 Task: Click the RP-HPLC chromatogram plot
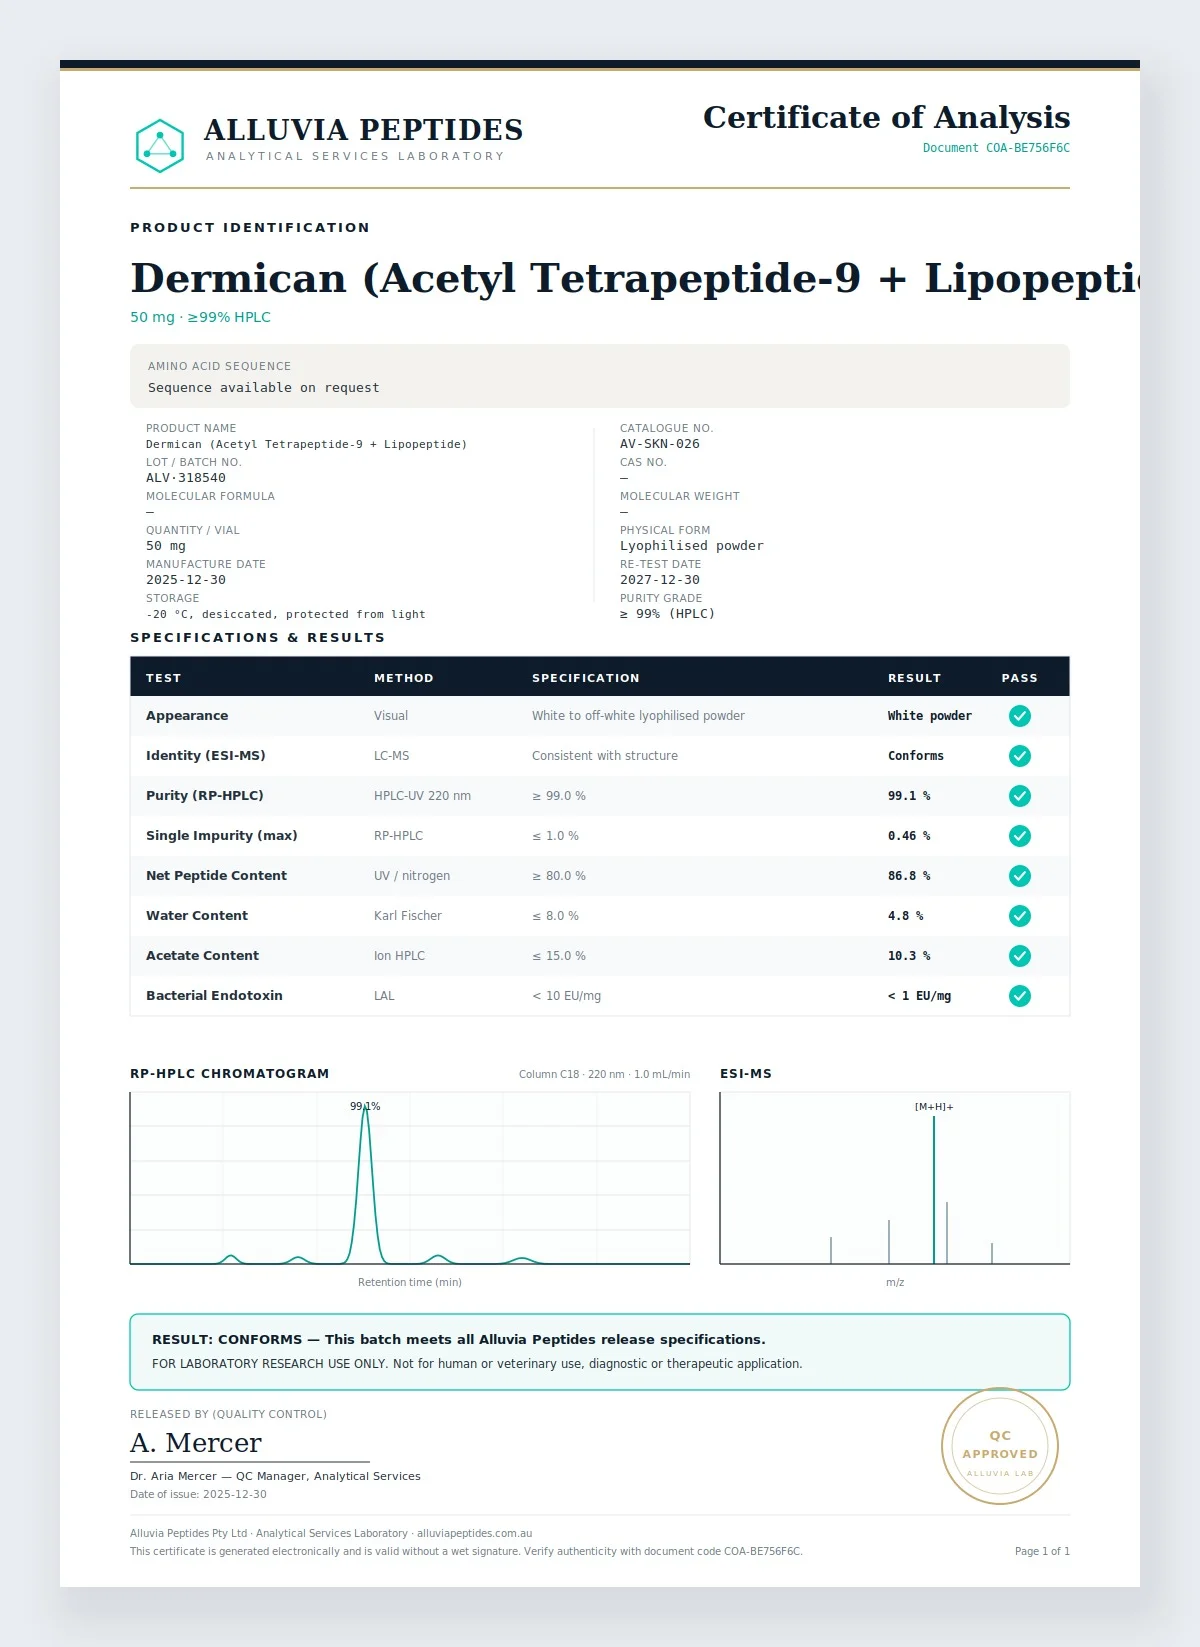point(410,1178)
